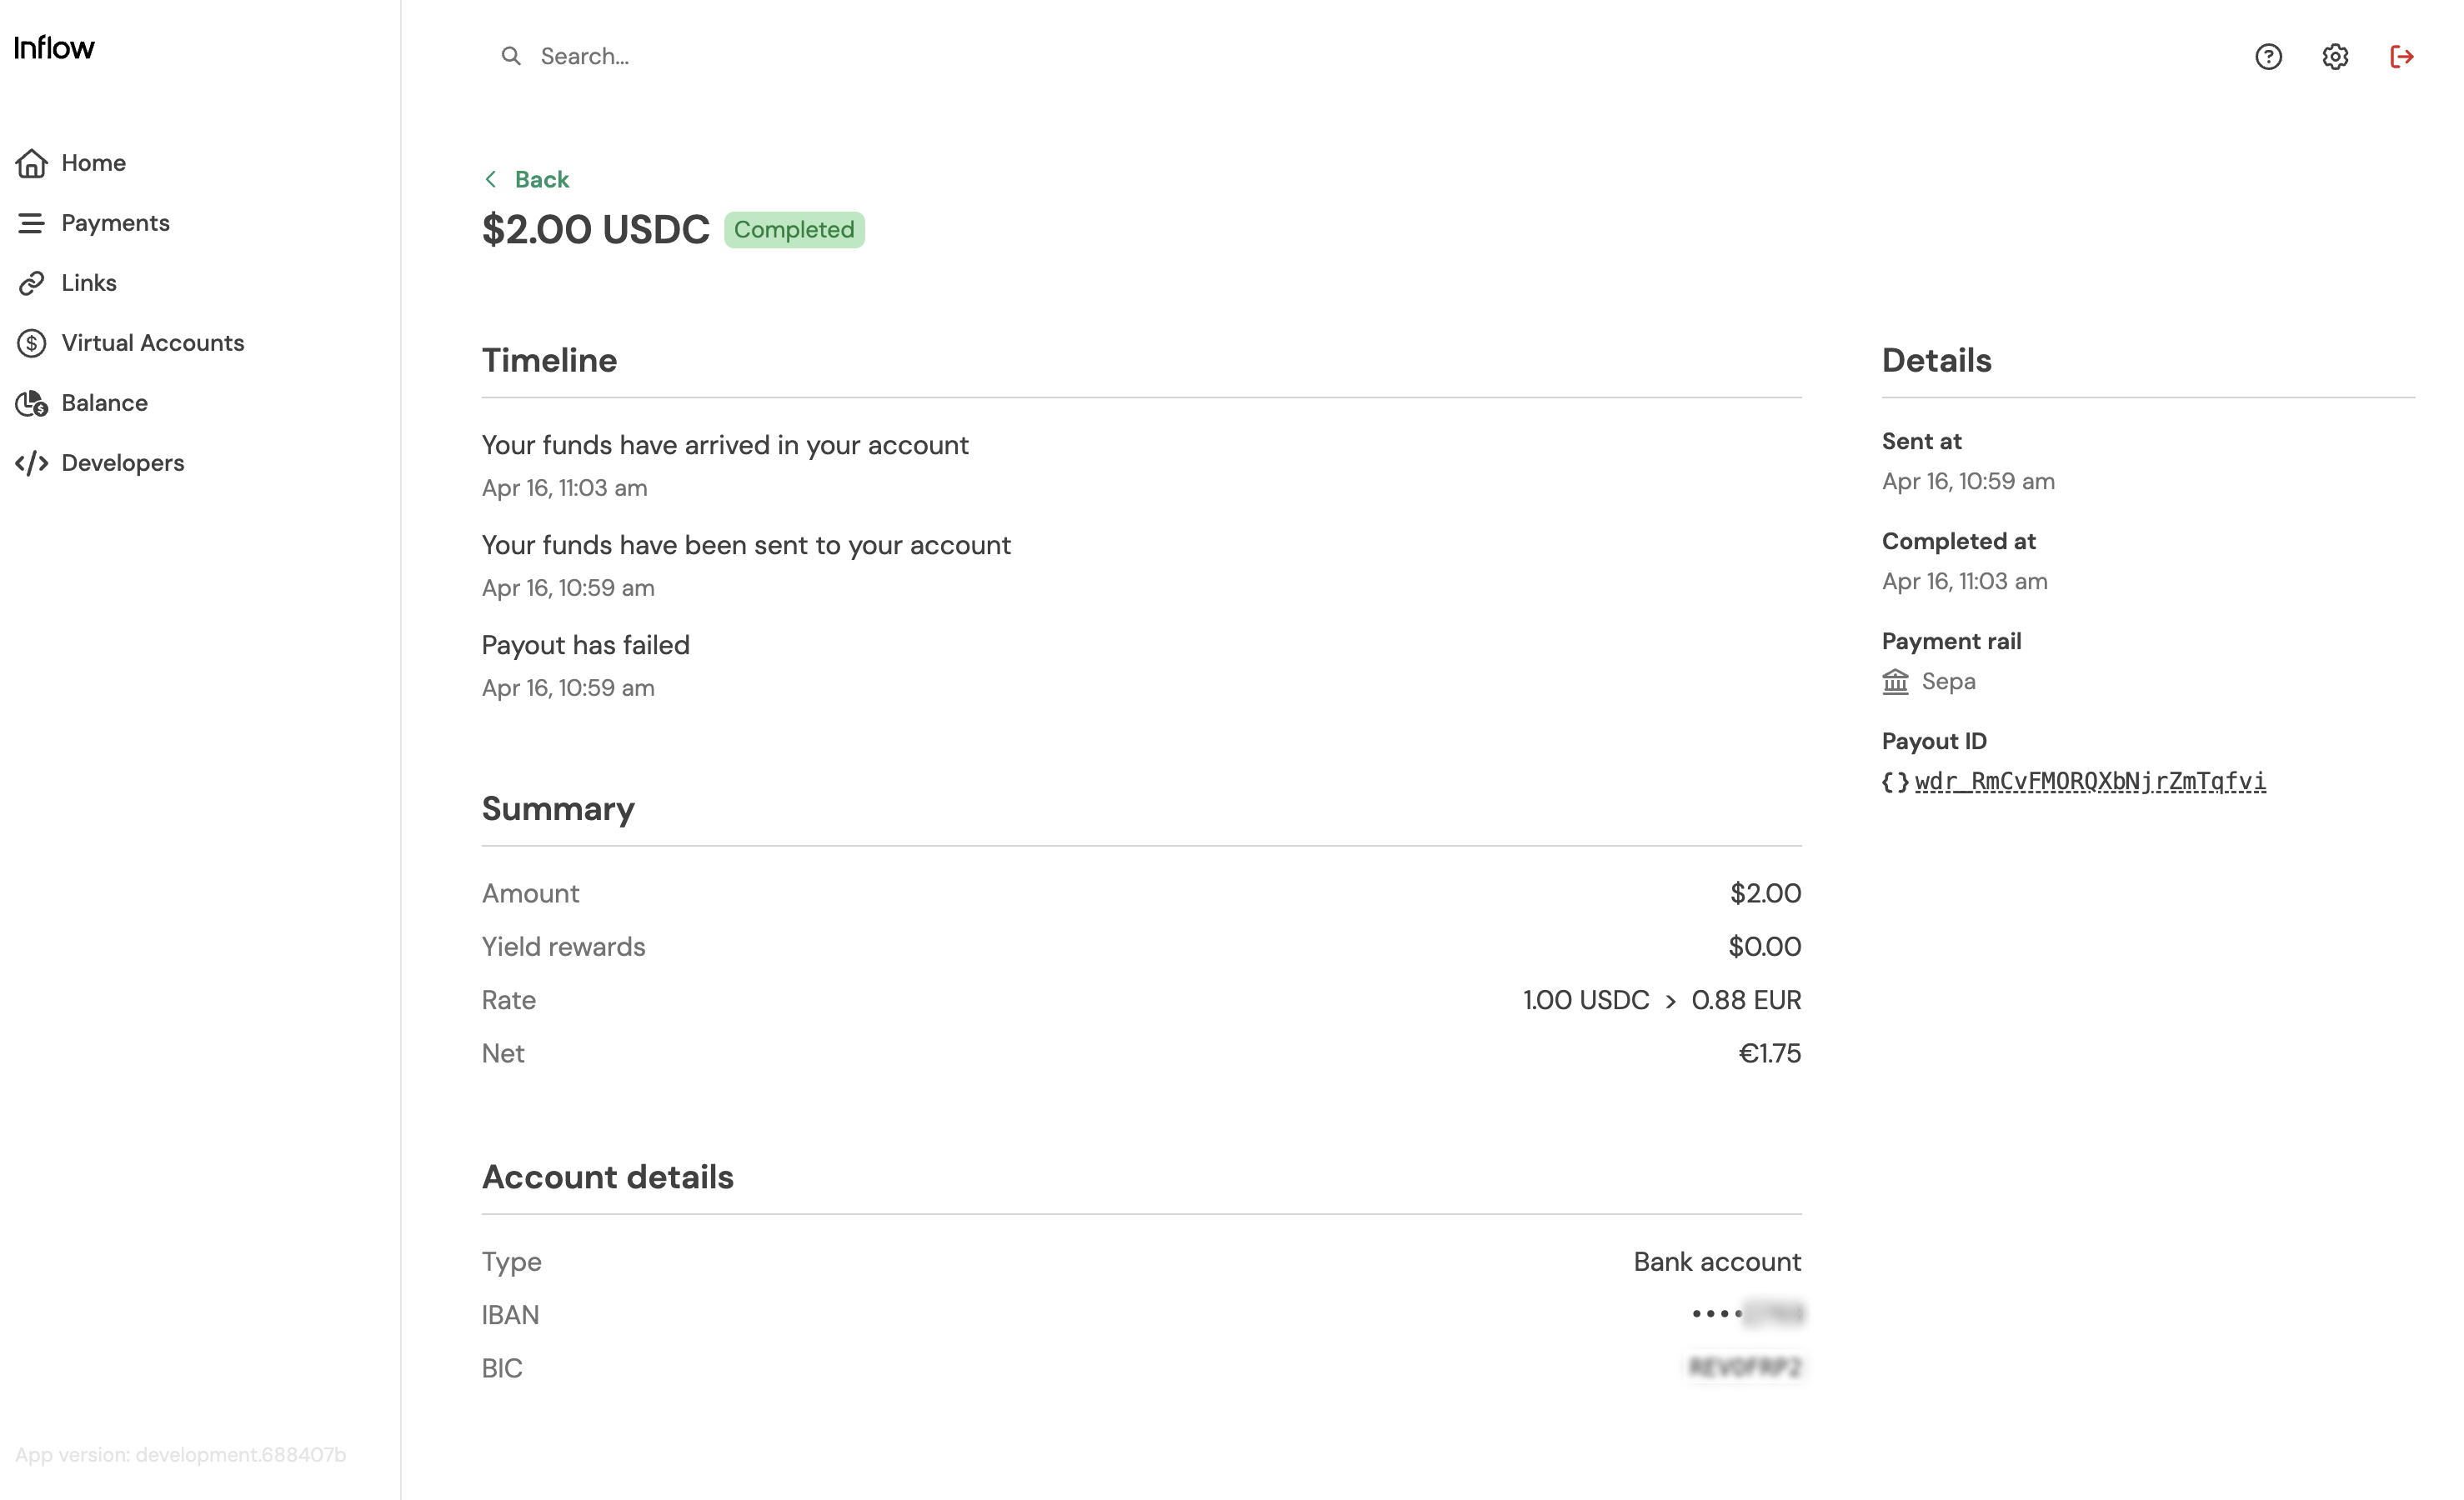Screen dimensions: 2464x1500
Task: Open help via question mark icon
Action: (x=2268, y=57)
